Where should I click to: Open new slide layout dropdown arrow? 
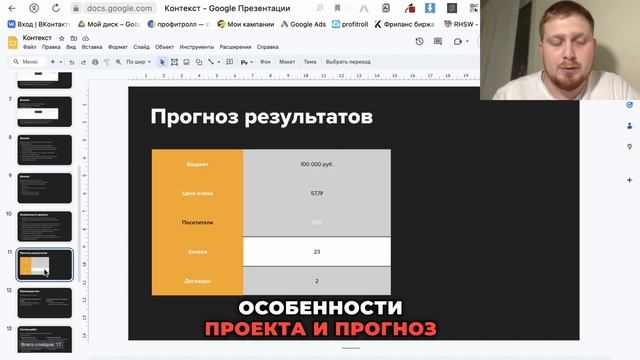(x=61, y=62)
